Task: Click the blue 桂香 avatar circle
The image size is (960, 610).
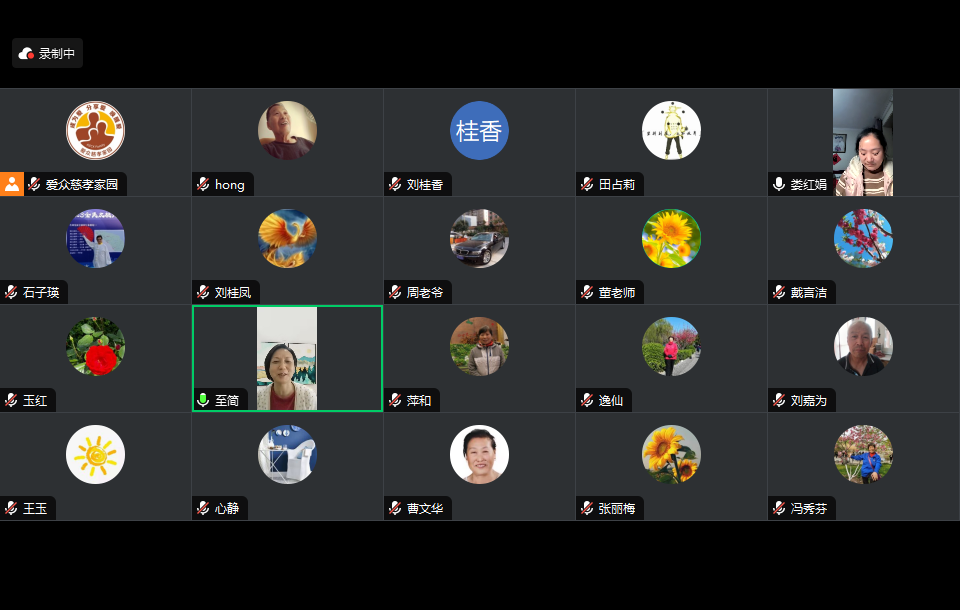Action: [479, 130]
